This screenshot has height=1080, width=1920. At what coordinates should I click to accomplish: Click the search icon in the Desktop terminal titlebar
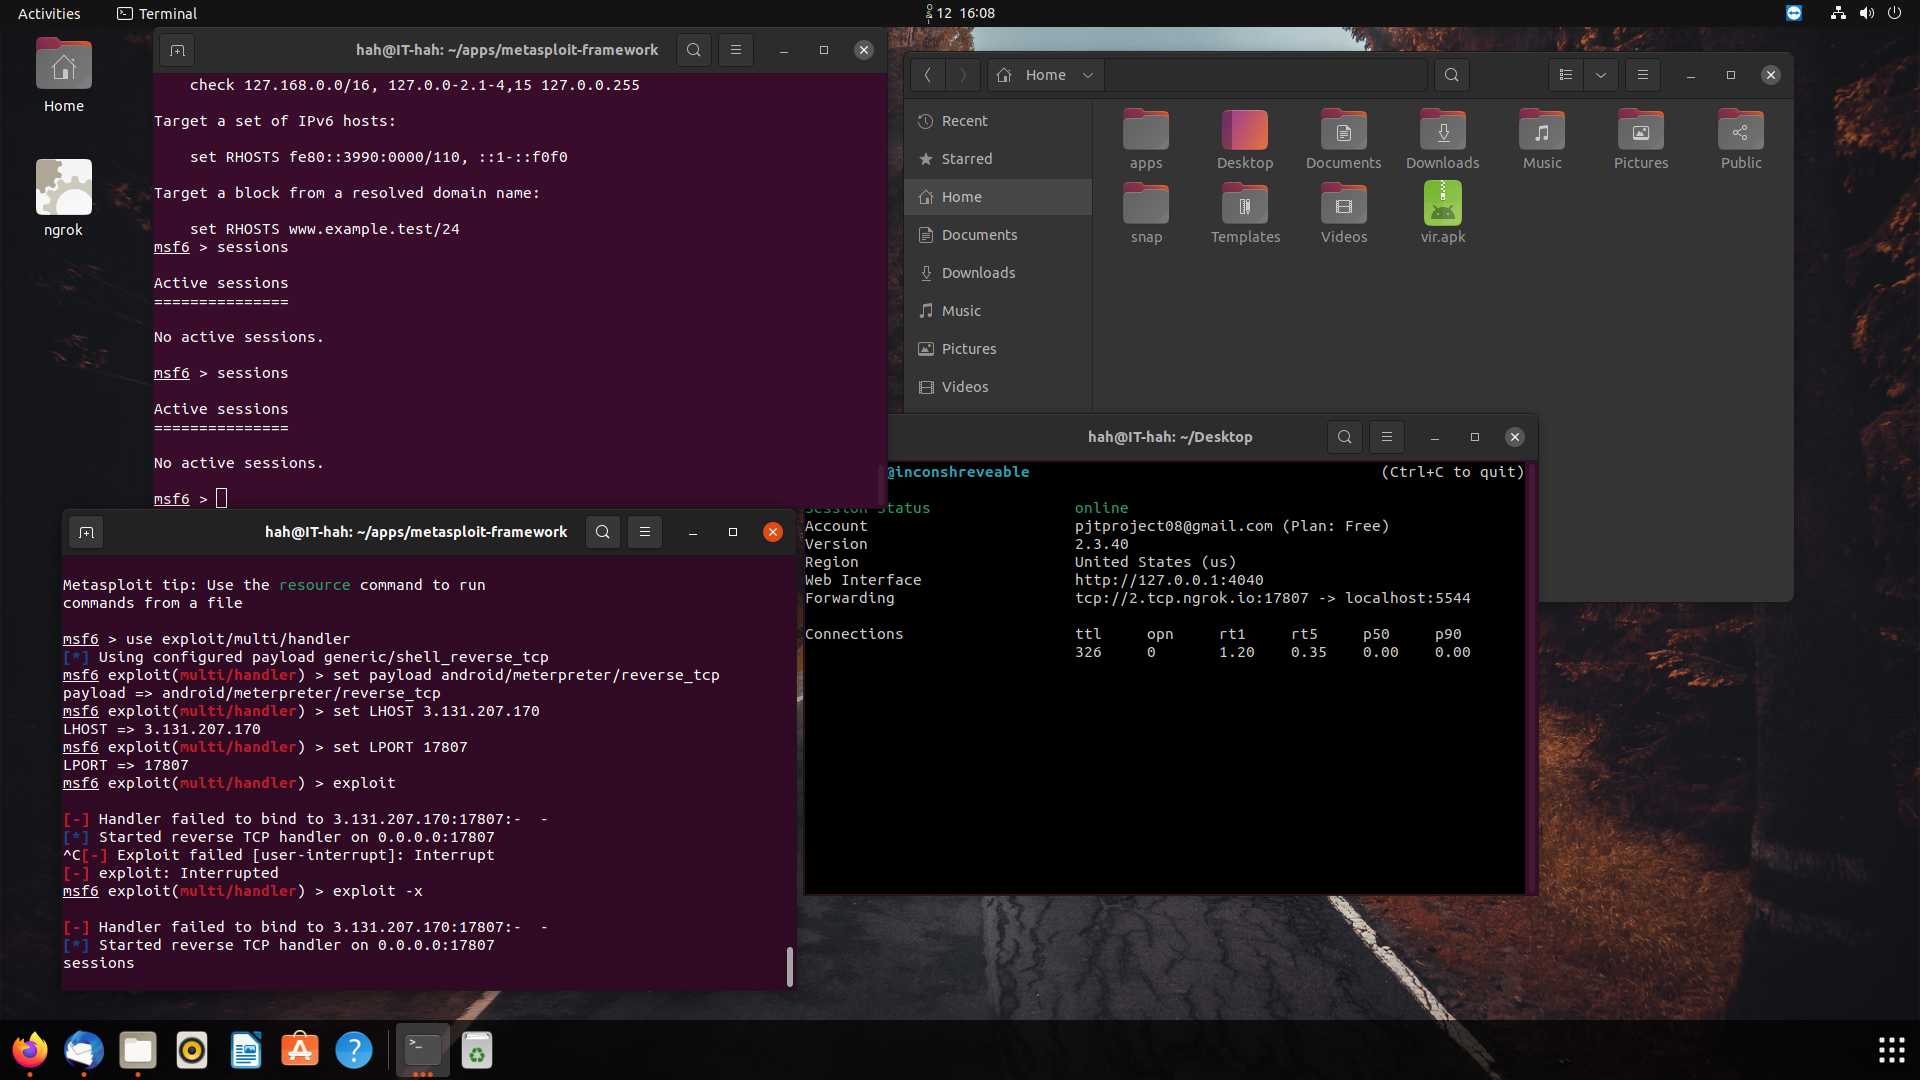[x=1344, y=437]
